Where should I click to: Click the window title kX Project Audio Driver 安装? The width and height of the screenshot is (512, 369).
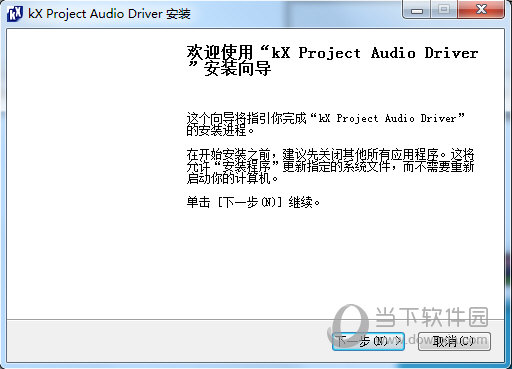(x=109, y=14)
